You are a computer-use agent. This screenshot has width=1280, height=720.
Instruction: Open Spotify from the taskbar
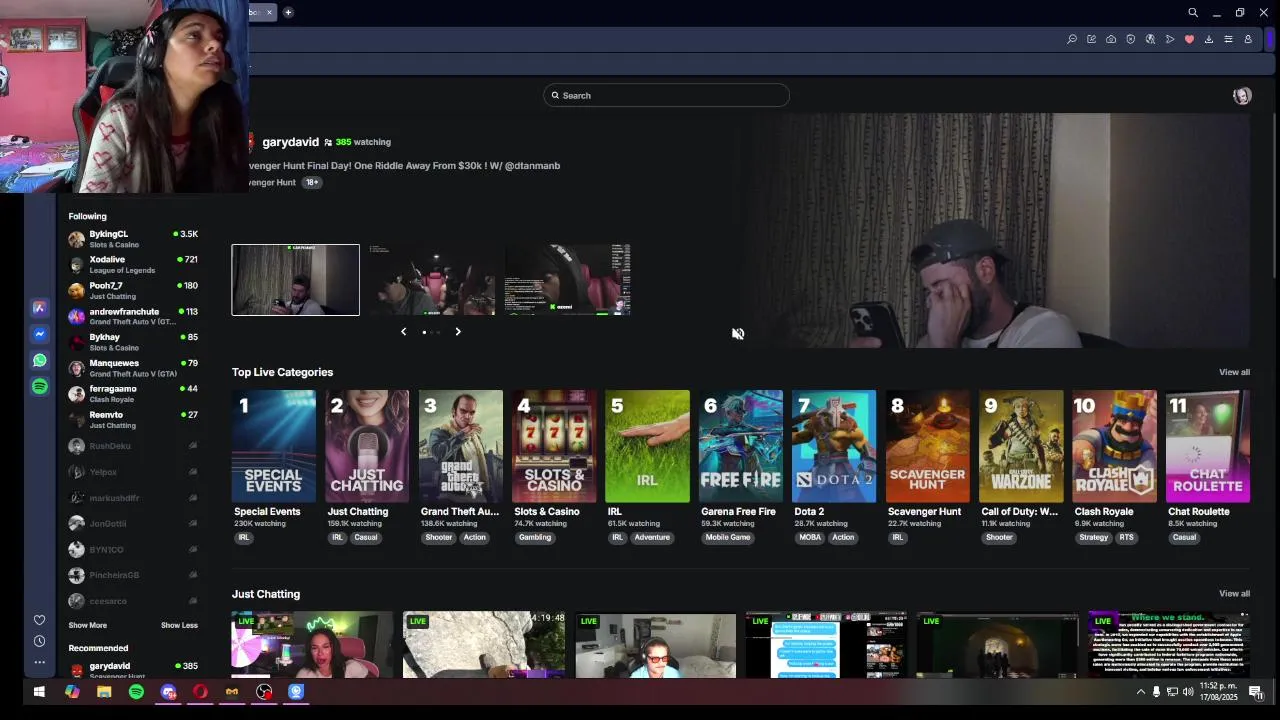pos(136,692)
